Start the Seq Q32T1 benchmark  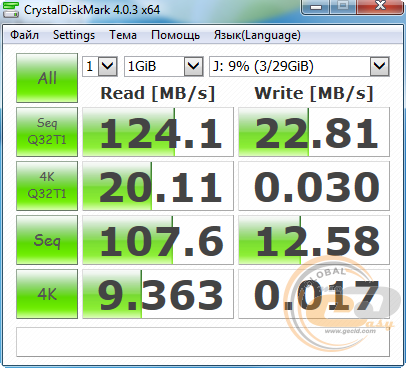(47, 132)
